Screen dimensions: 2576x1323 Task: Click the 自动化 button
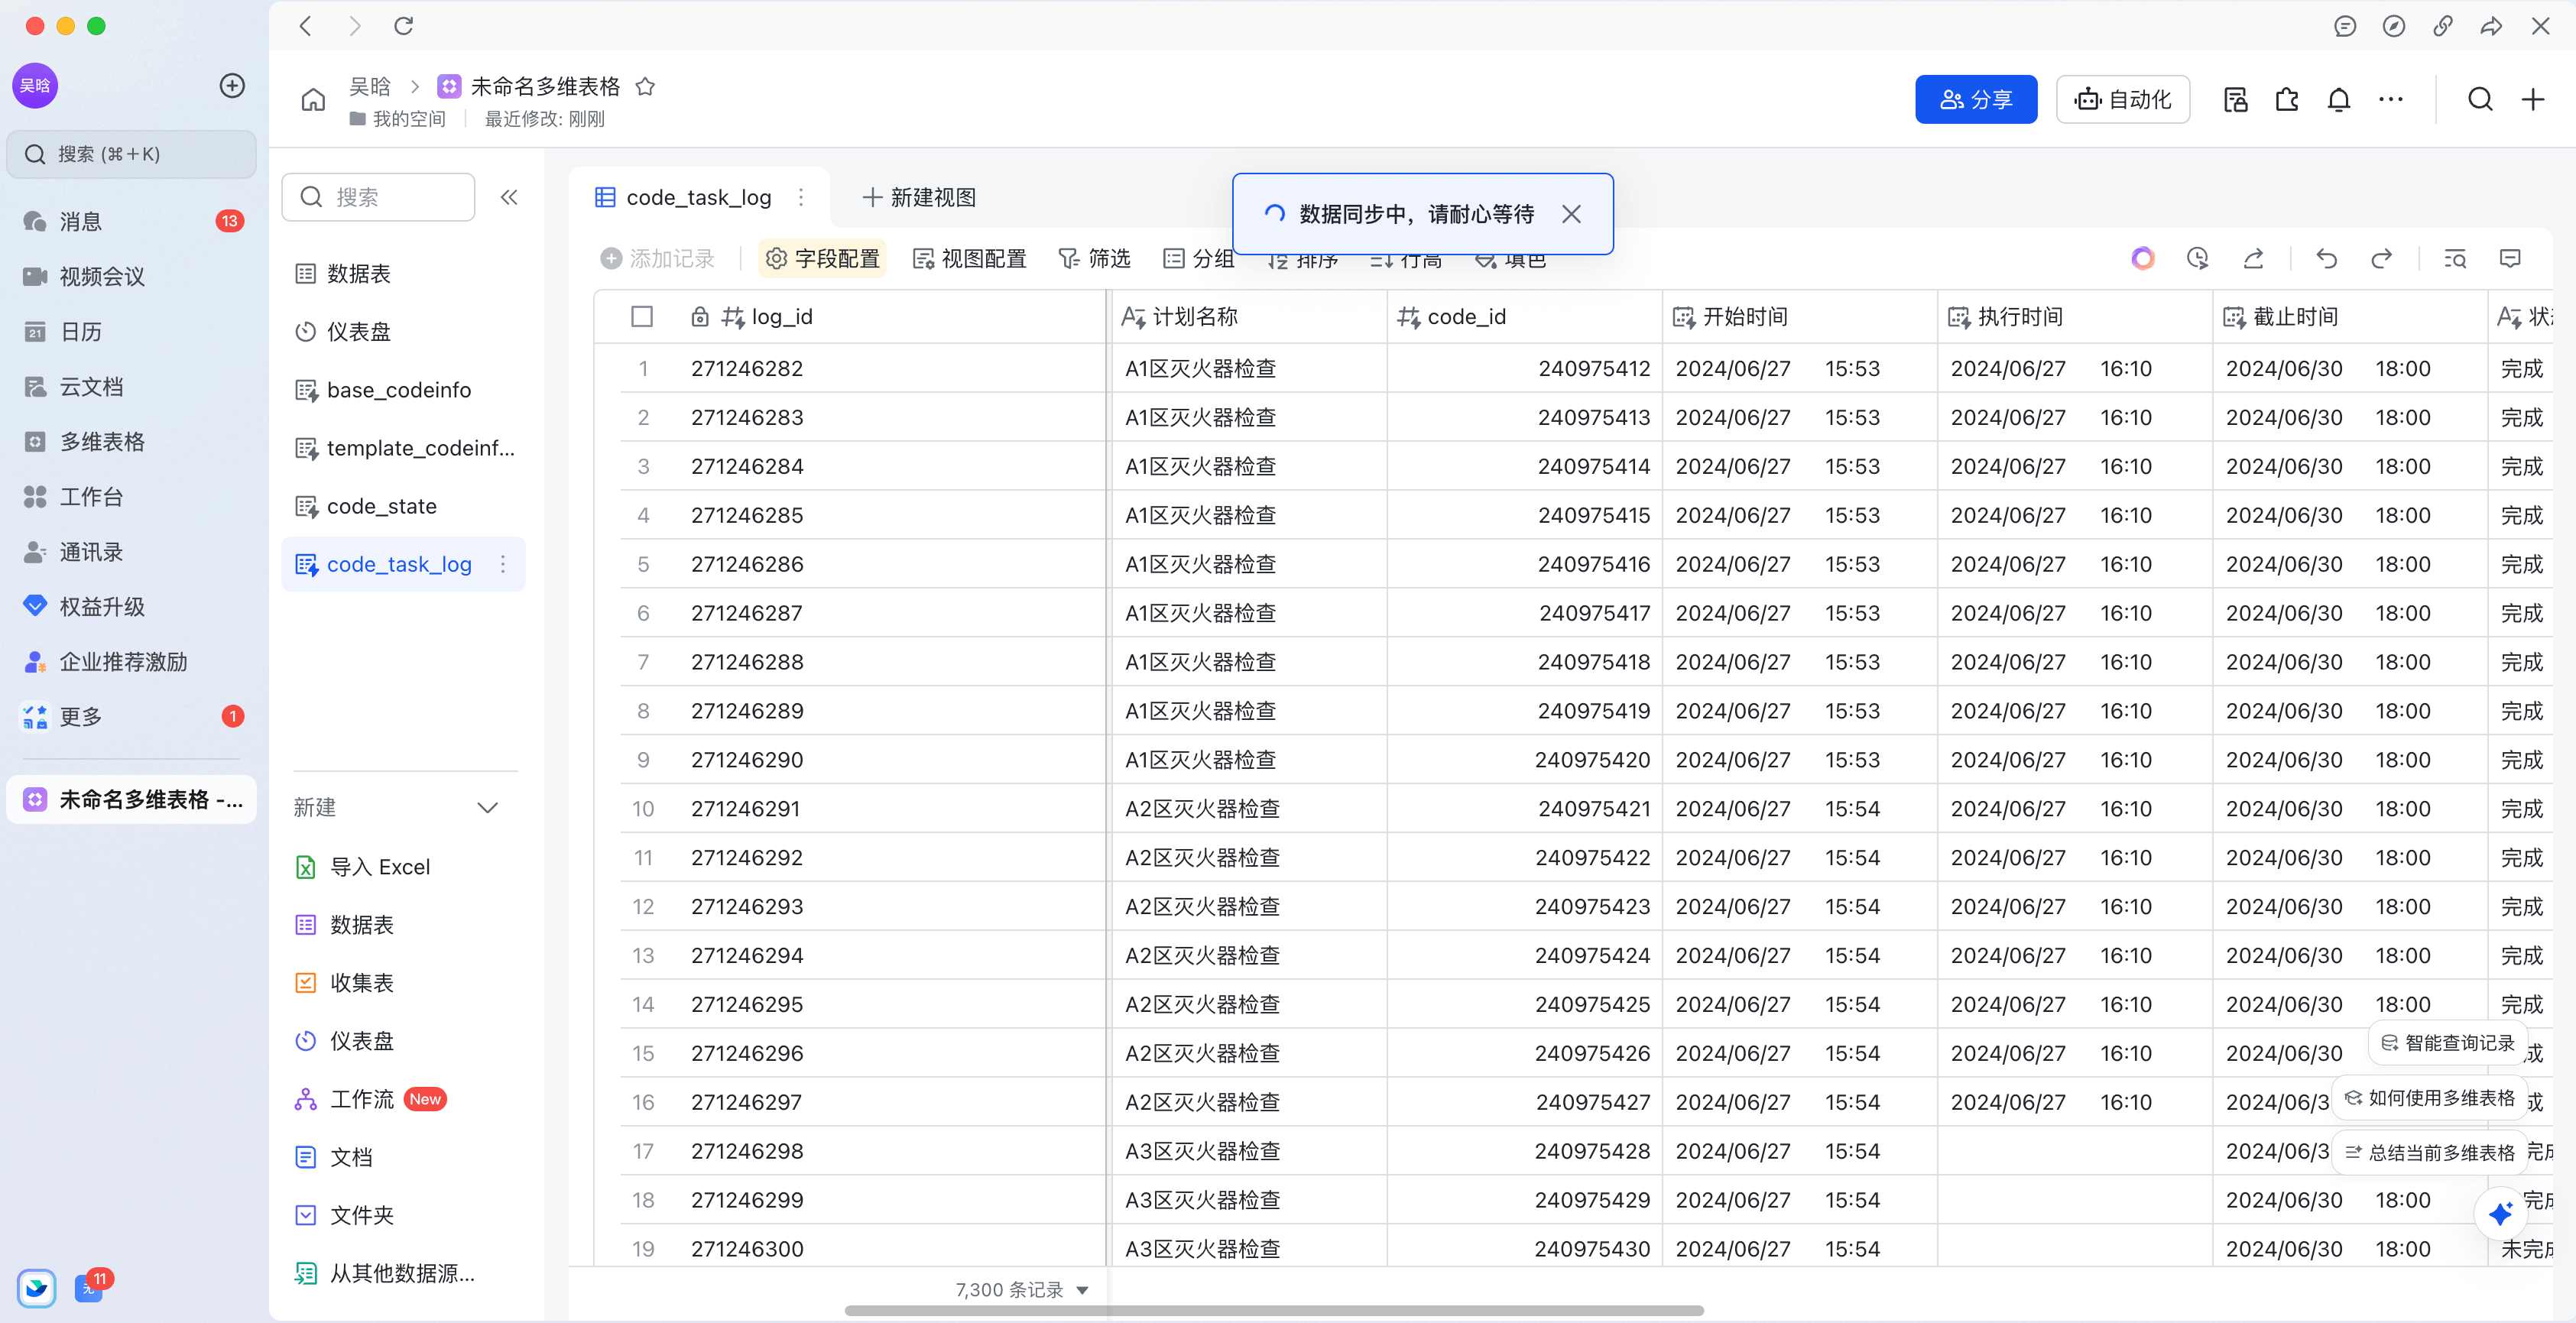(2123, 99)
